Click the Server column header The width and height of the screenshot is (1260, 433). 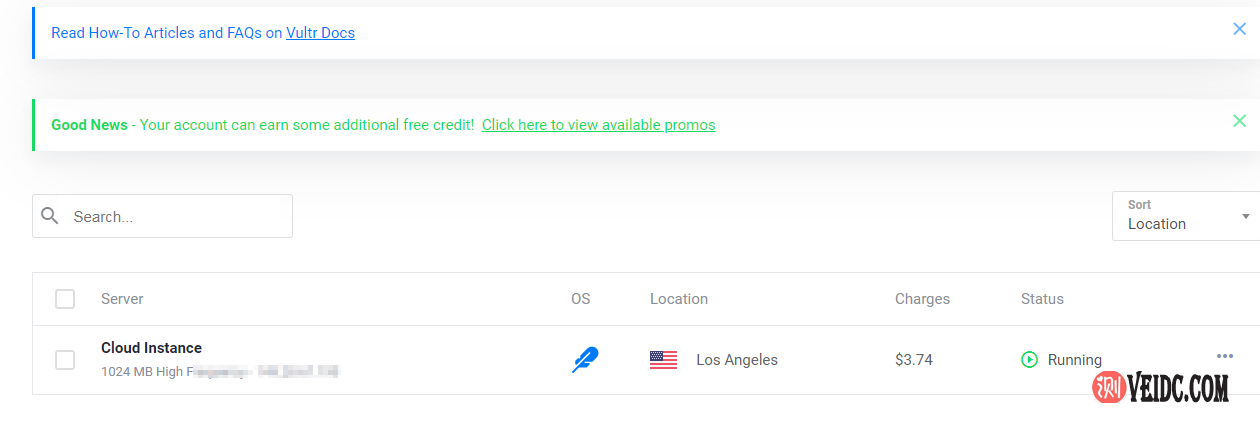[x=122, y=299]
